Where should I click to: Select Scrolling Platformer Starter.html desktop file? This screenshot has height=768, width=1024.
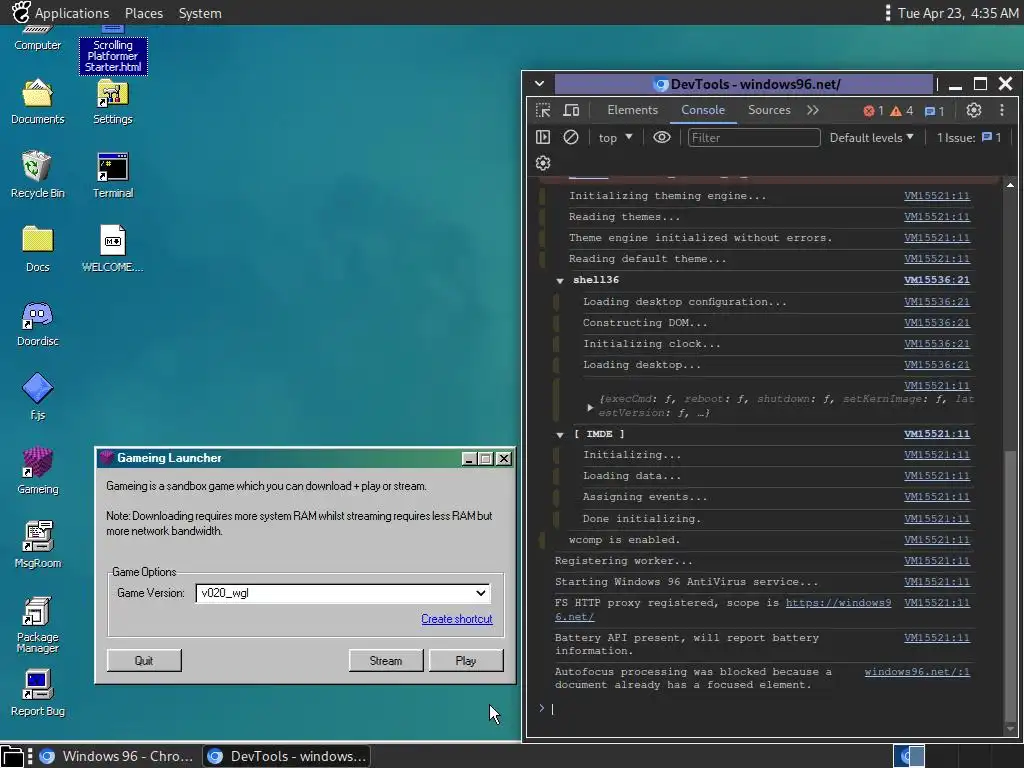[x=113, y=52]
